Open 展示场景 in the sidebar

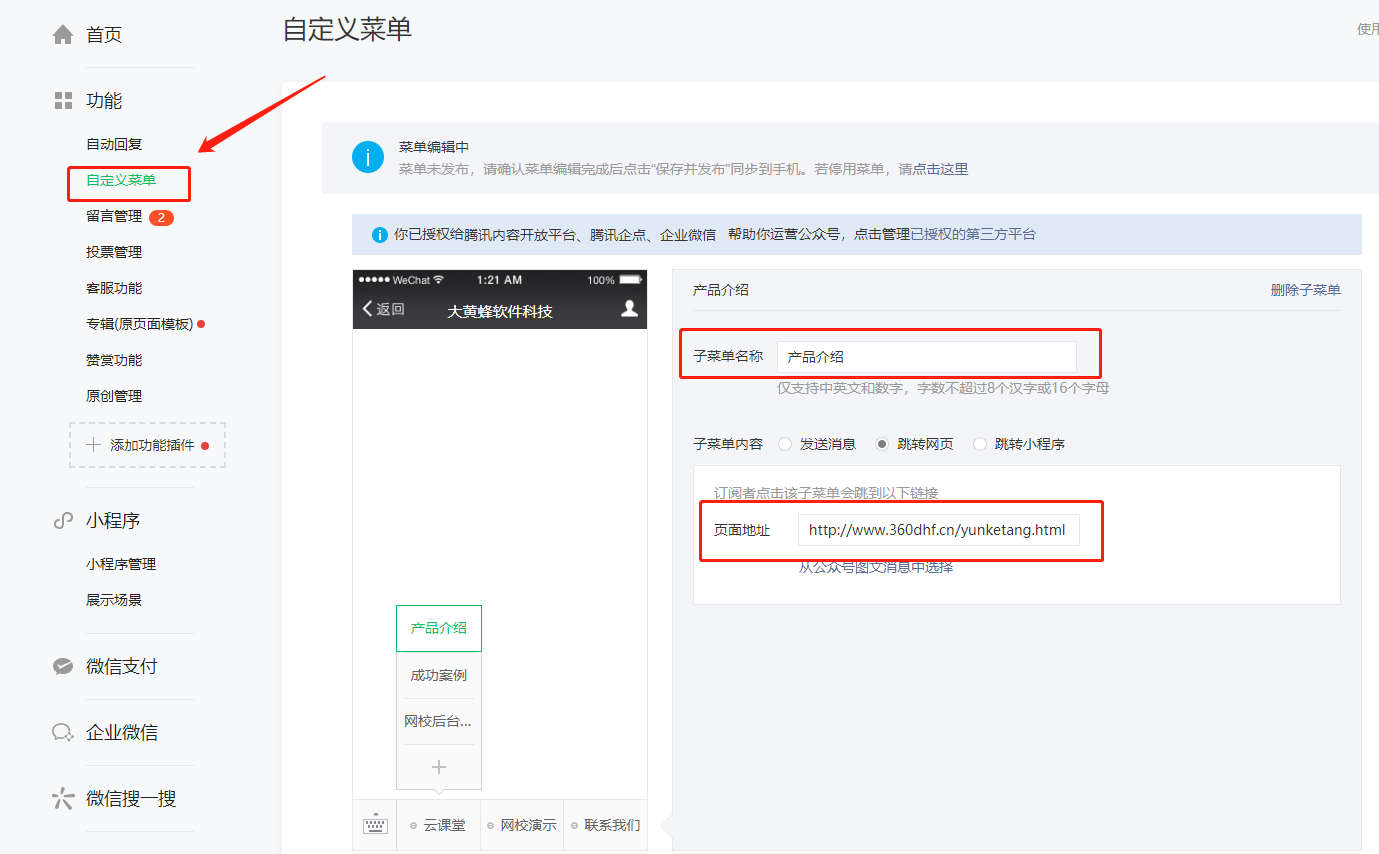tap(114, 600)
